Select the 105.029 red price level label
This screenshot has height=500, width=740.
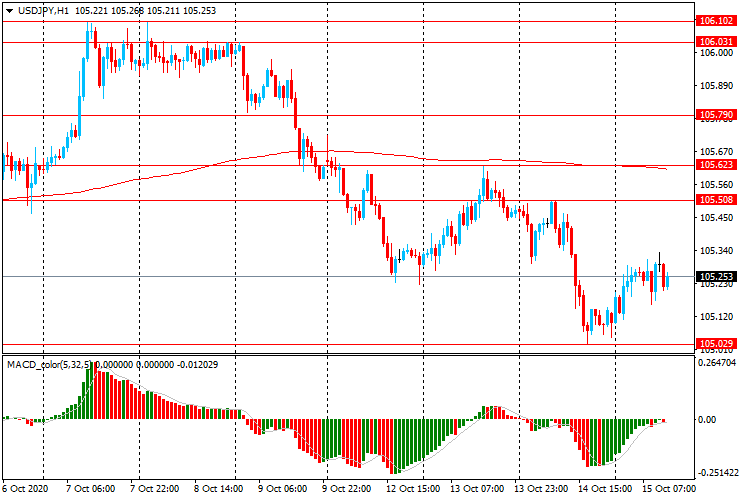(716, 344)
